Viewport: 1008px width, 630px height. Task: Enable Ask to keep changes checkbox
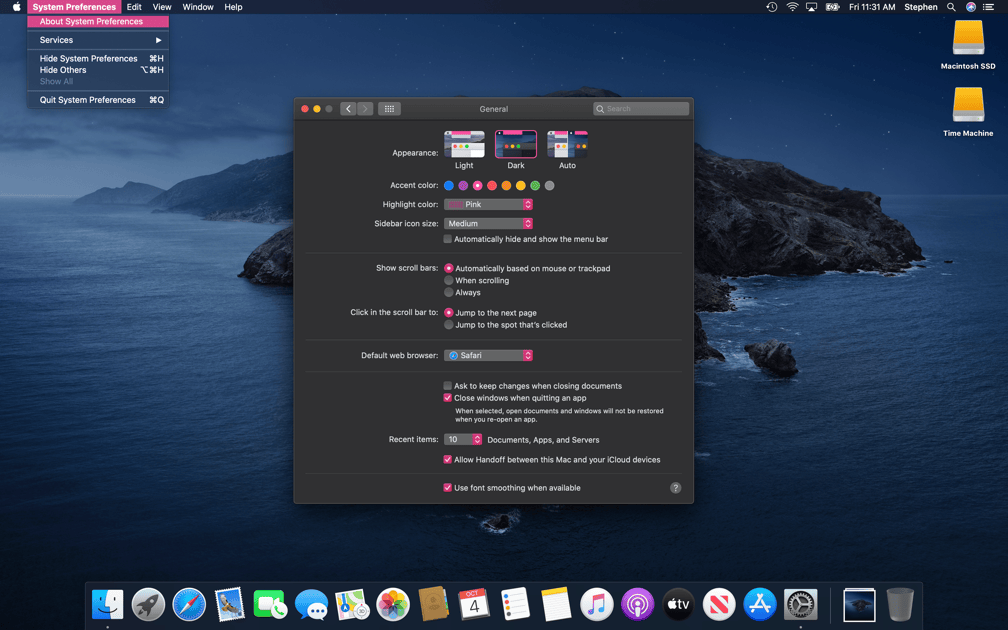click(447, 386)
